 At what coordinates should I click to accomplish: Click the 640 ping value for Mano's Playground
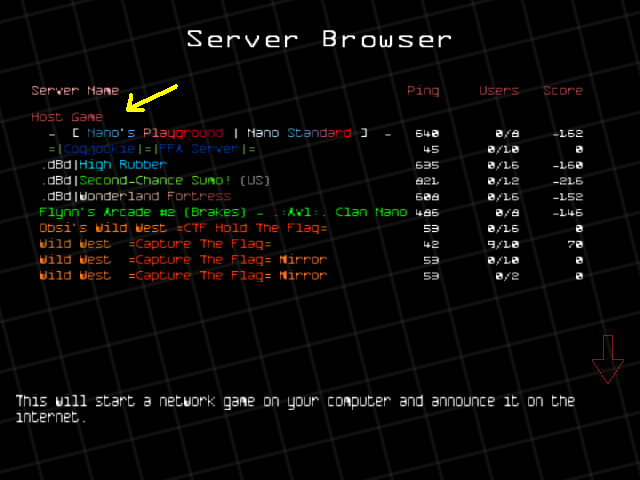(x=427, y=133)
